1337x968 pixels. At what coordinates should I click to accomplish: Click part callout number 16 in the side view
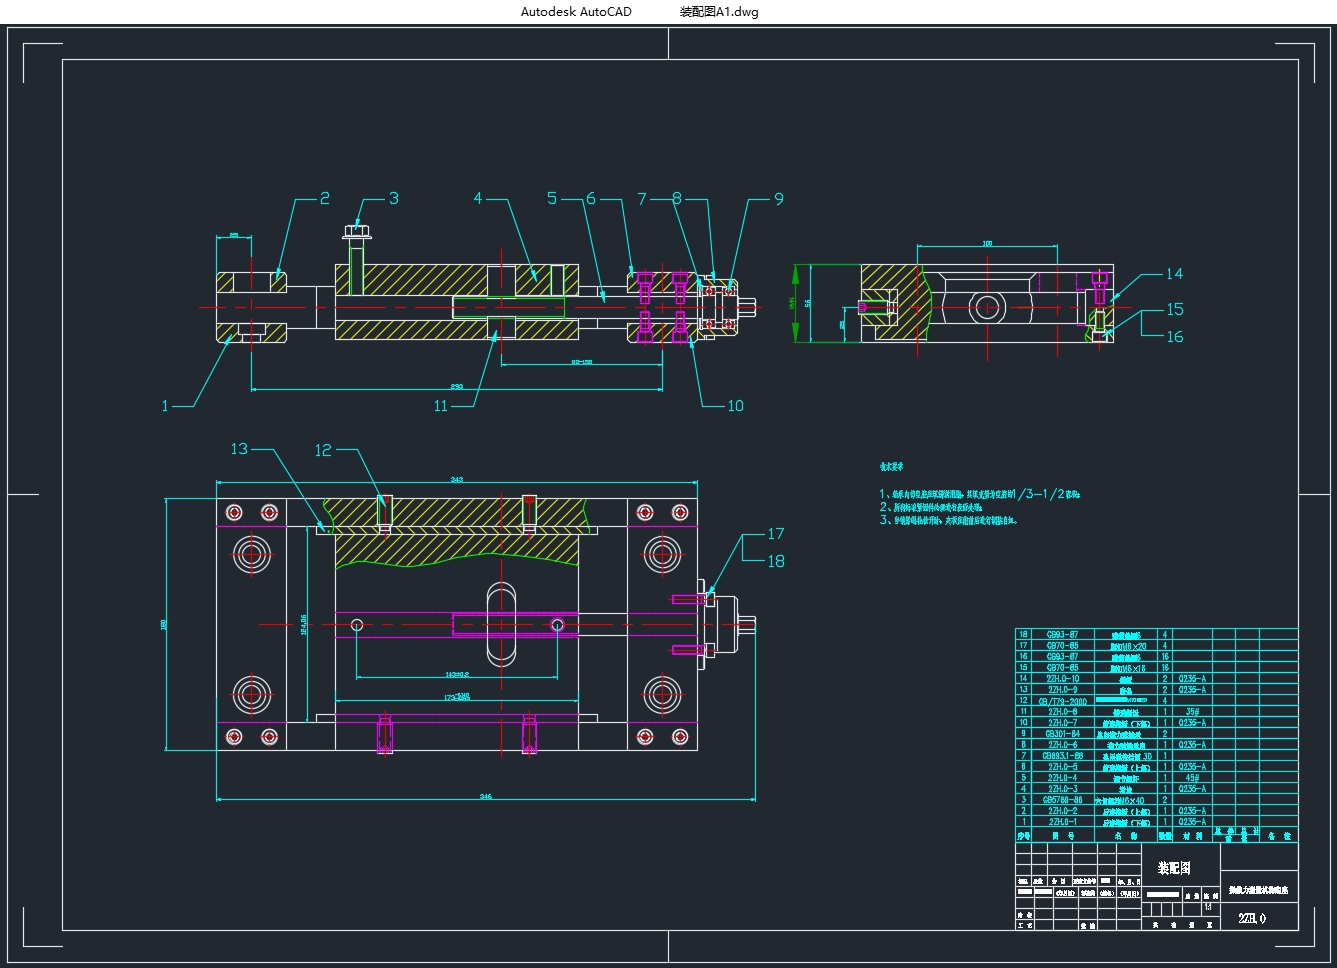1175,337
